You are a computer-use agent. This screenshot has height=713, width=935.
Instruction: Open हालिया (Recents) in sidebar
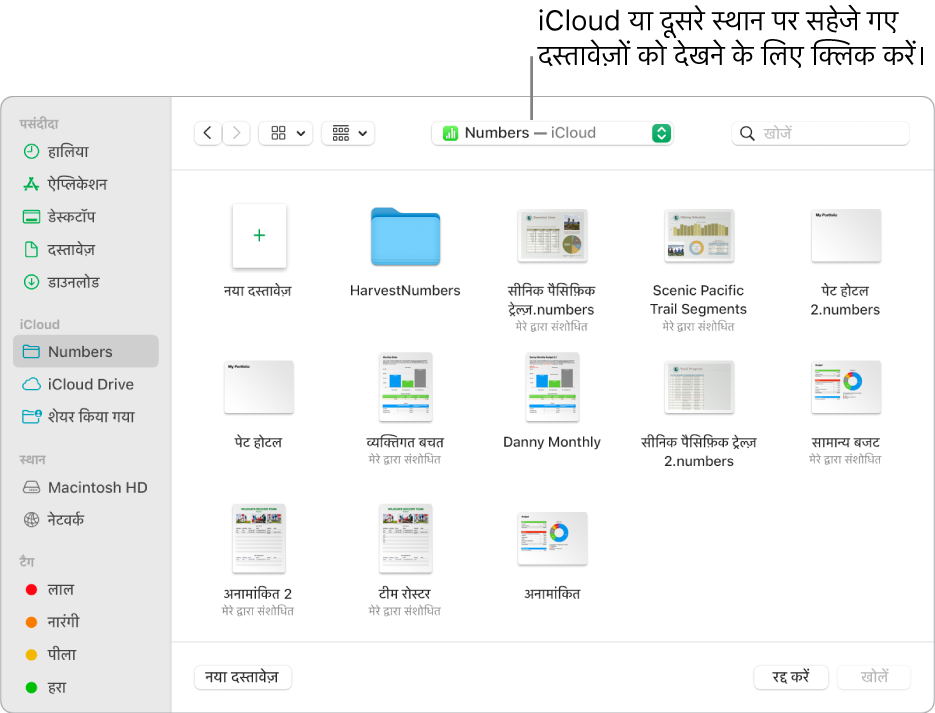coord(56,151)
